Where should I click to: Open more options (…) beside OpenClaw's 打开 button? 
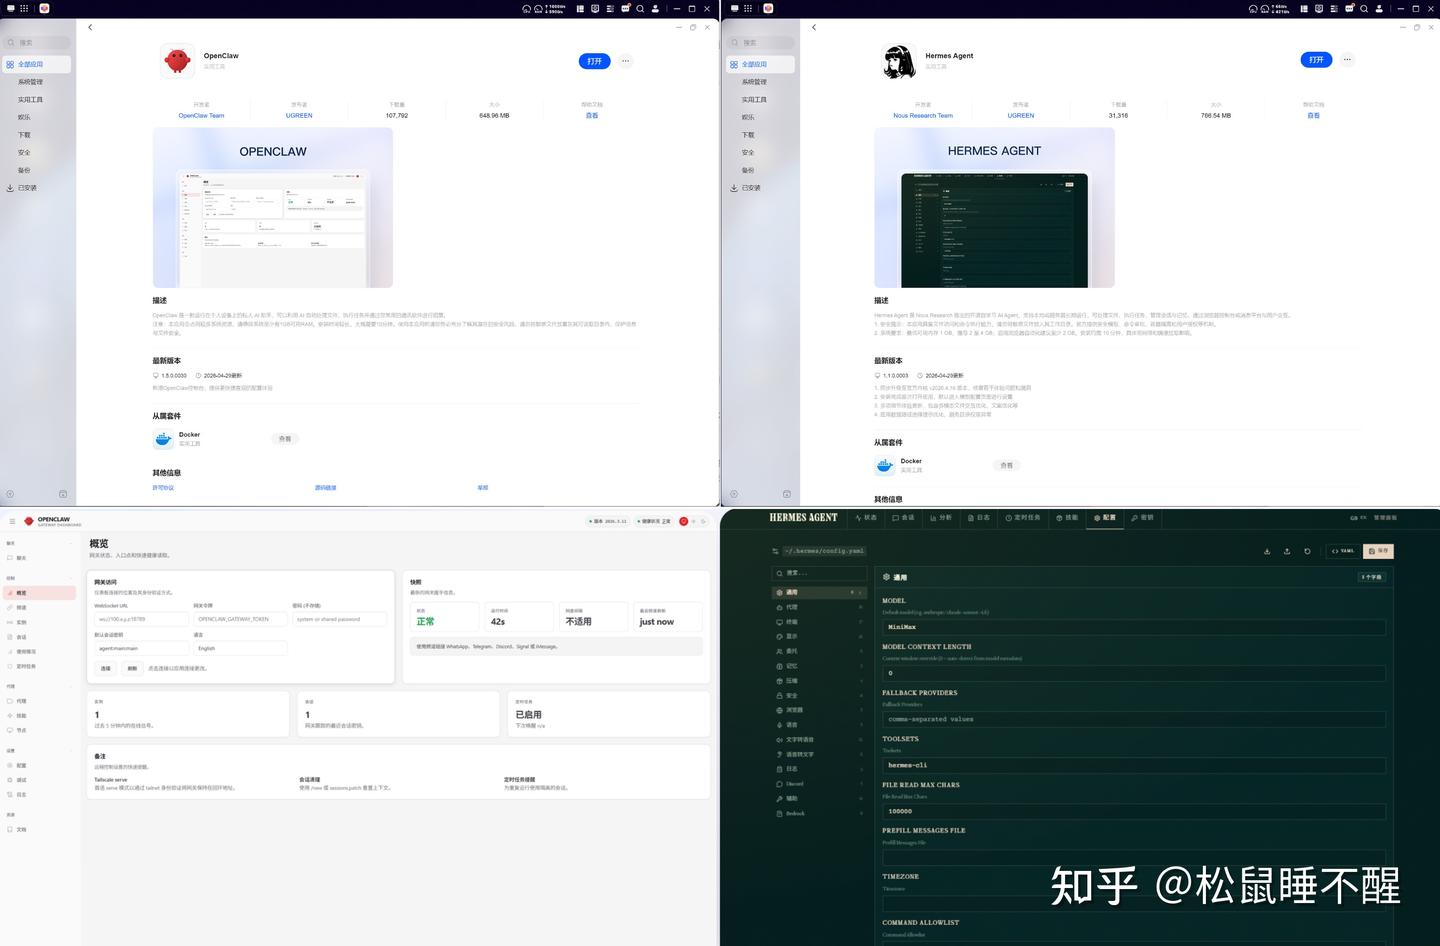626,61
